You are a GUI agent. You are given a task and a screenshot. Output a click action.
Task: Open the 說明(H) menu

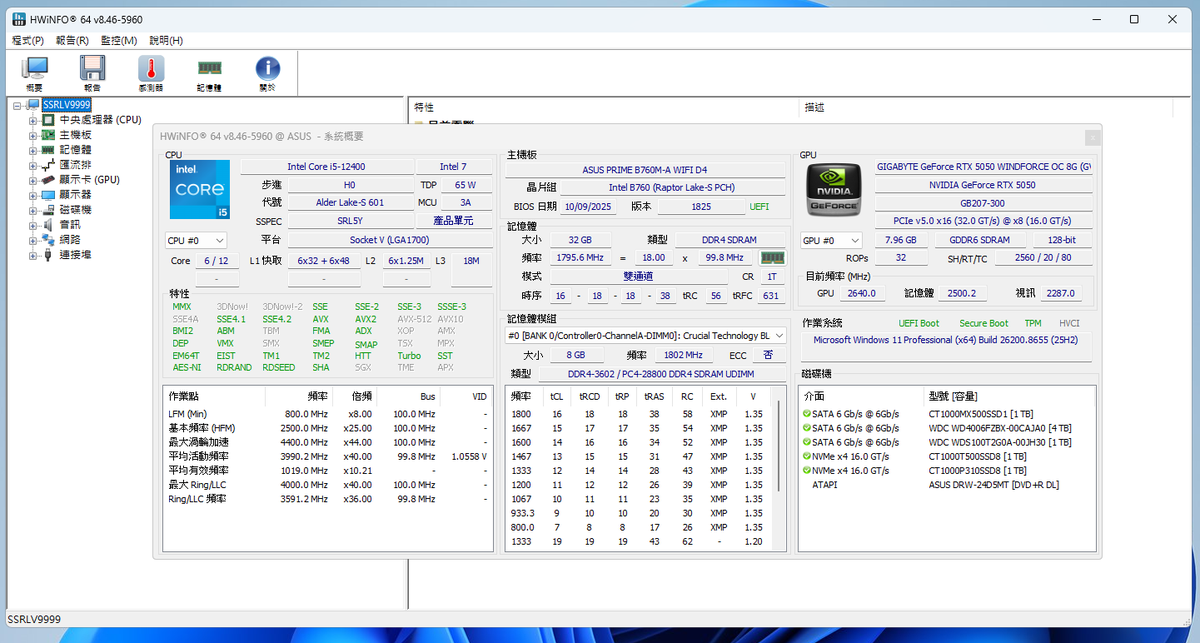(x=166, y=41)
